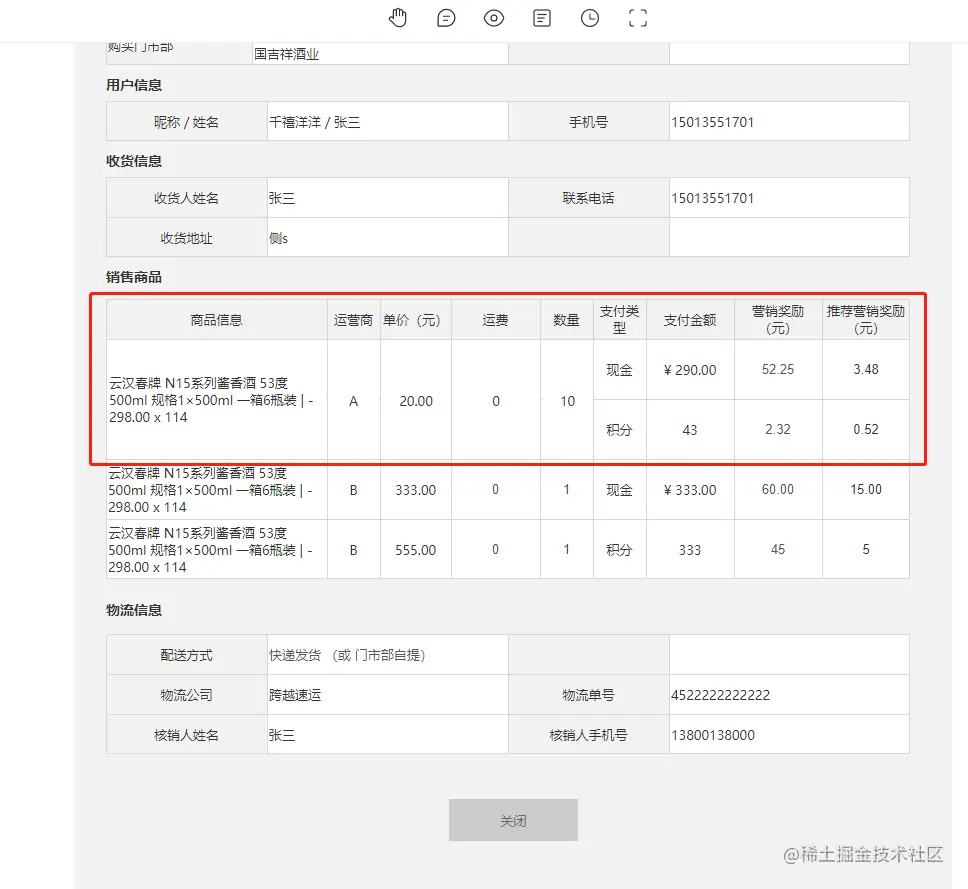968x889 pixels.
Task: Click marketing reward 52.25
Action: click(778, 369)
